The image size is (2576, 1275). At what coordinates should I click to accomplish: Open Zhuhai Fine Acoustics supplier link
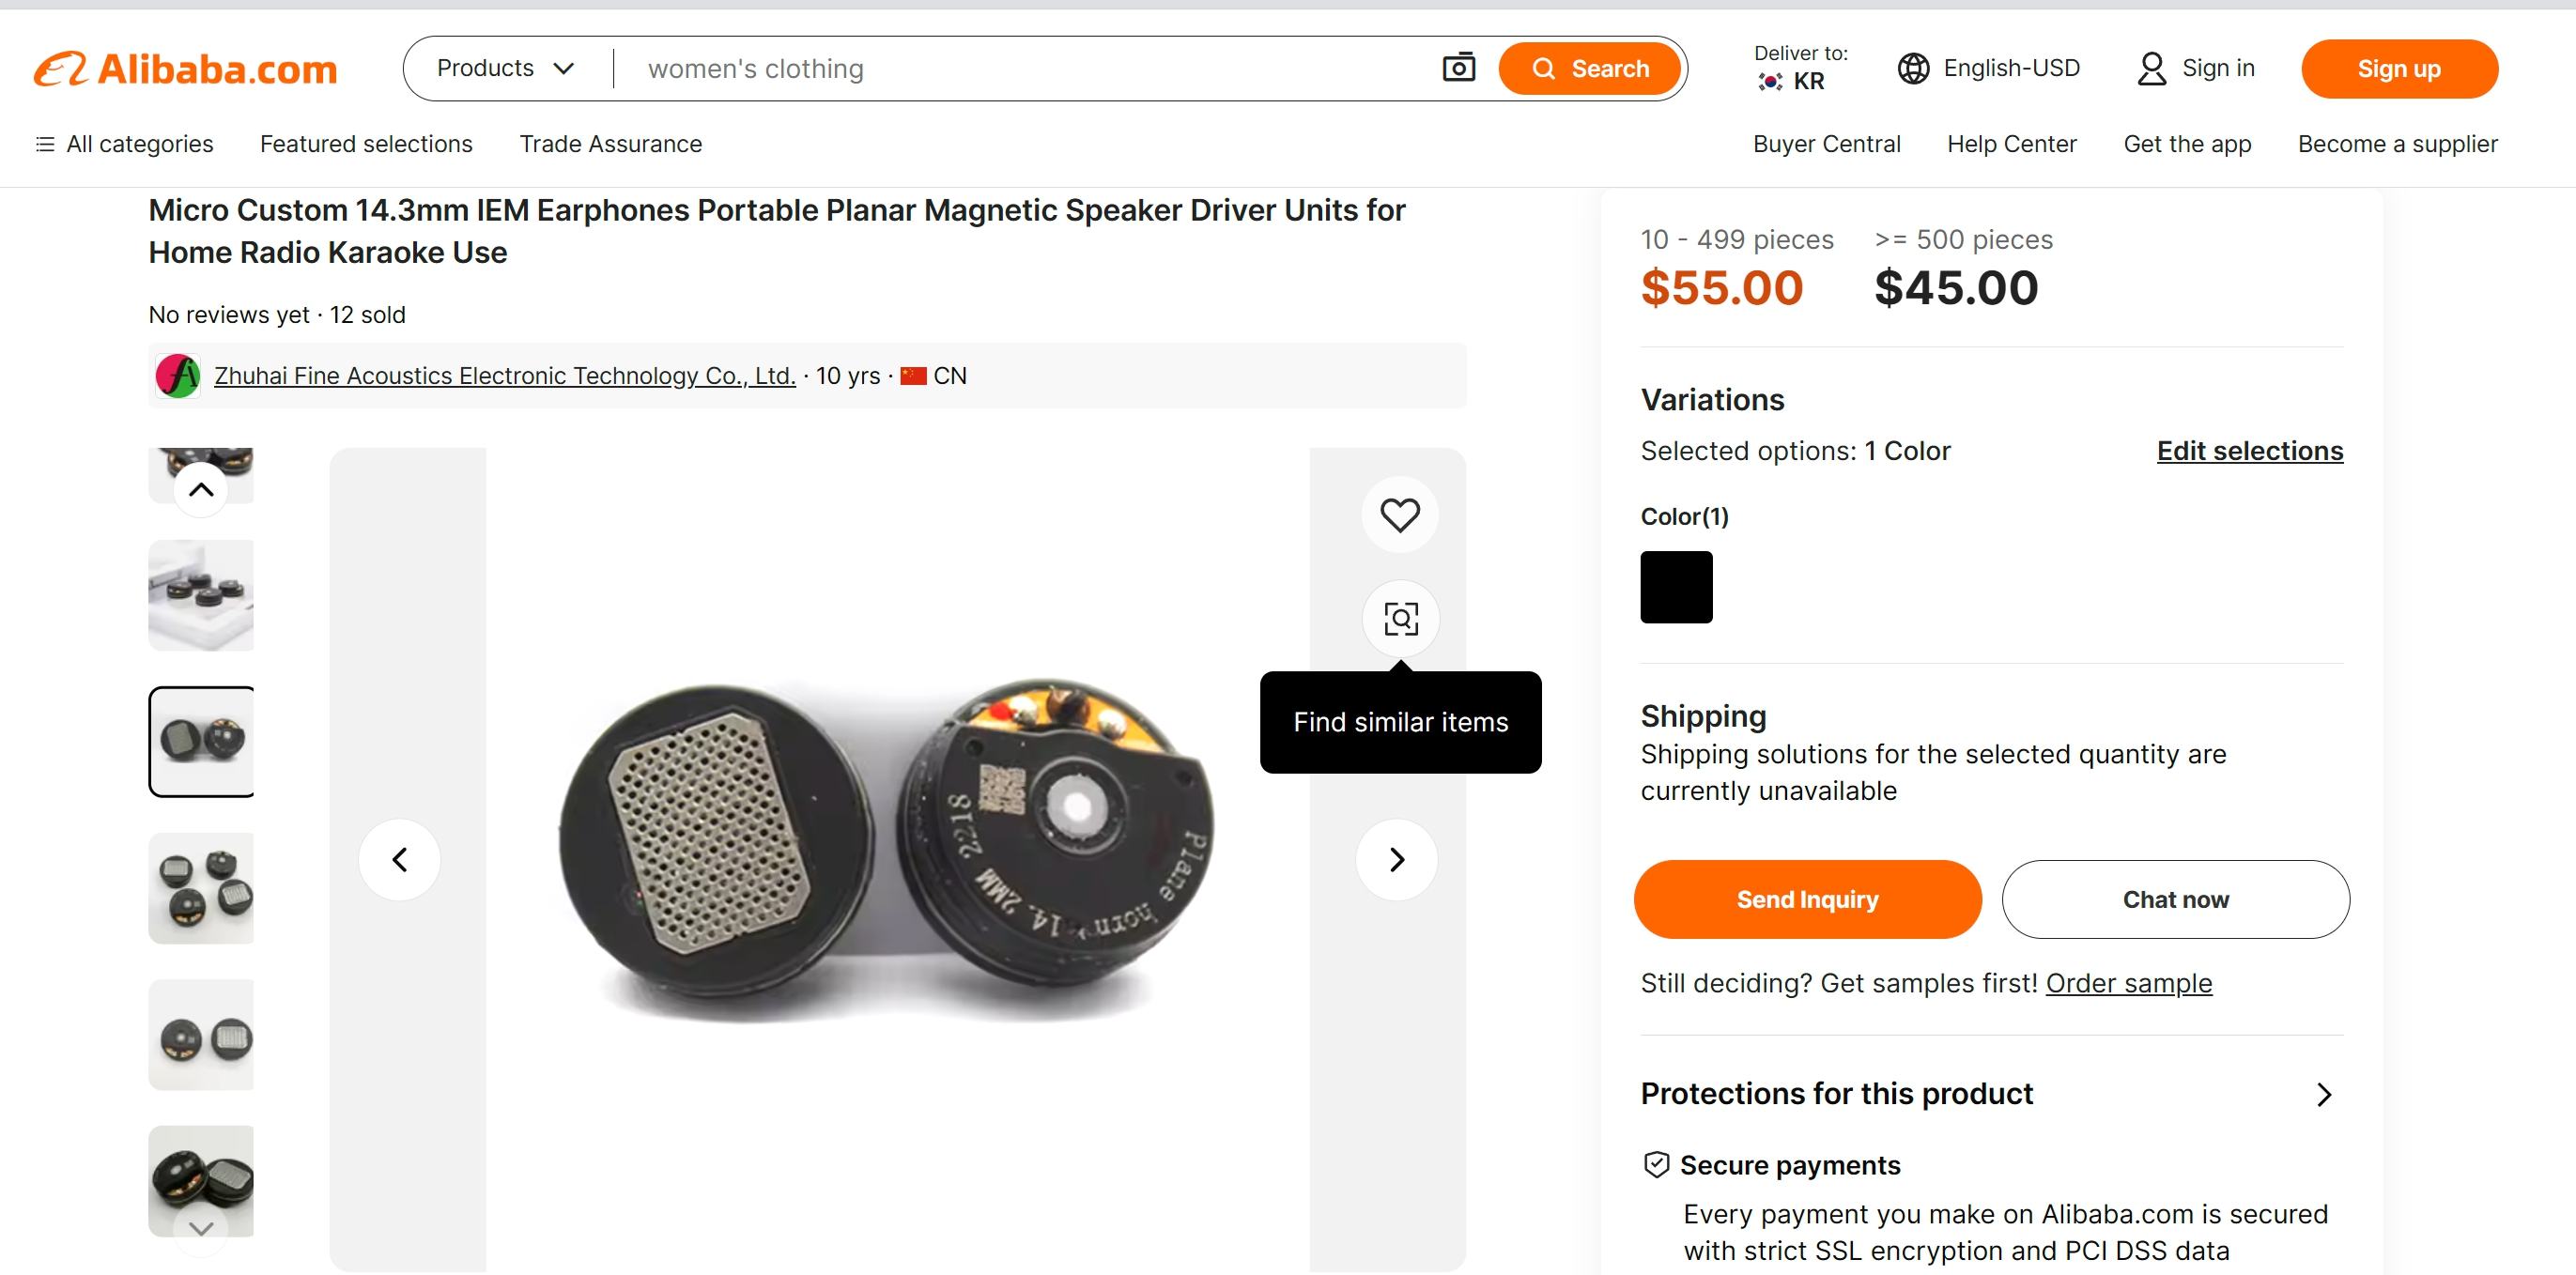[x=505, y=376]
